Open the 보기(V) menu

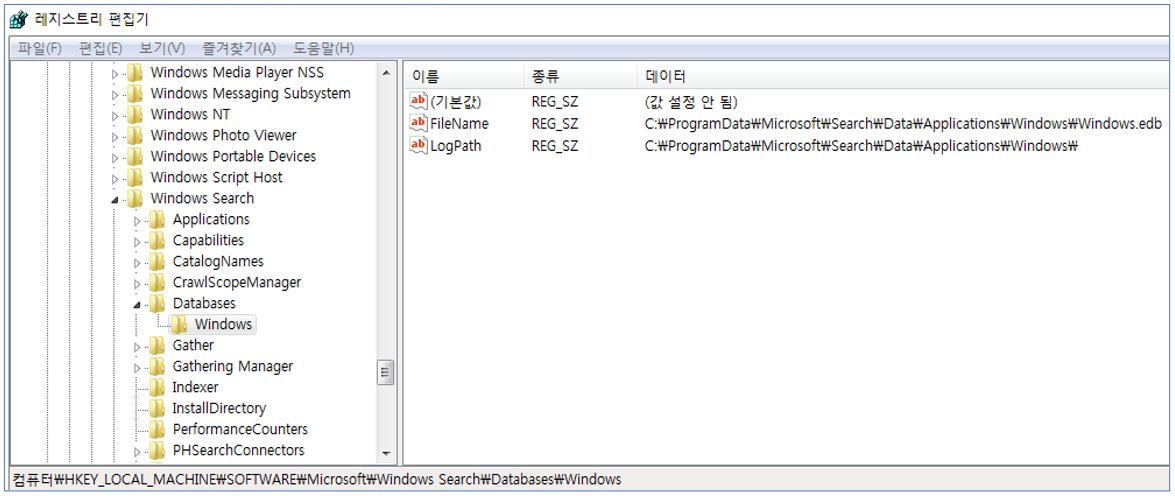click(x=162, y=48)
